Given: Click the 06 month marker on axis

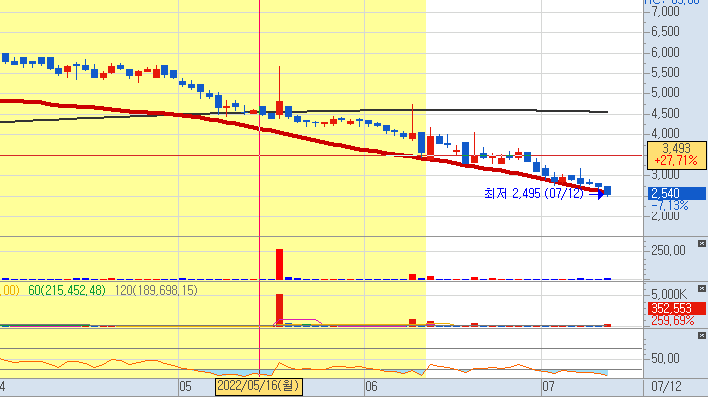Looking at the screenshot, I should click(x=371, y=387).
